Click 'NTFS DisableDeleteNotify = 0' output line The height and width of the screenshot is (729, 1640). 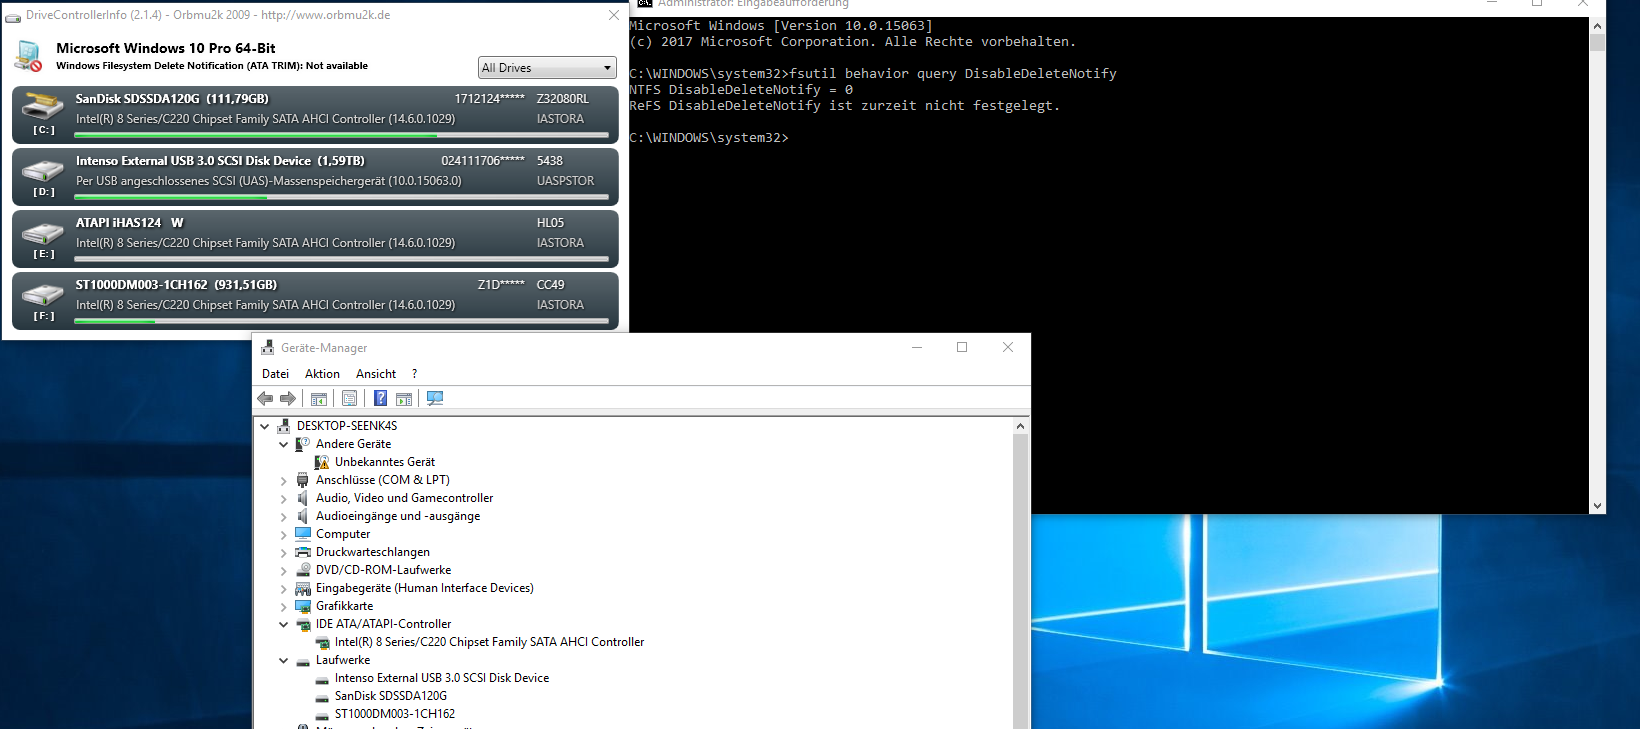[x=741, y=90]
